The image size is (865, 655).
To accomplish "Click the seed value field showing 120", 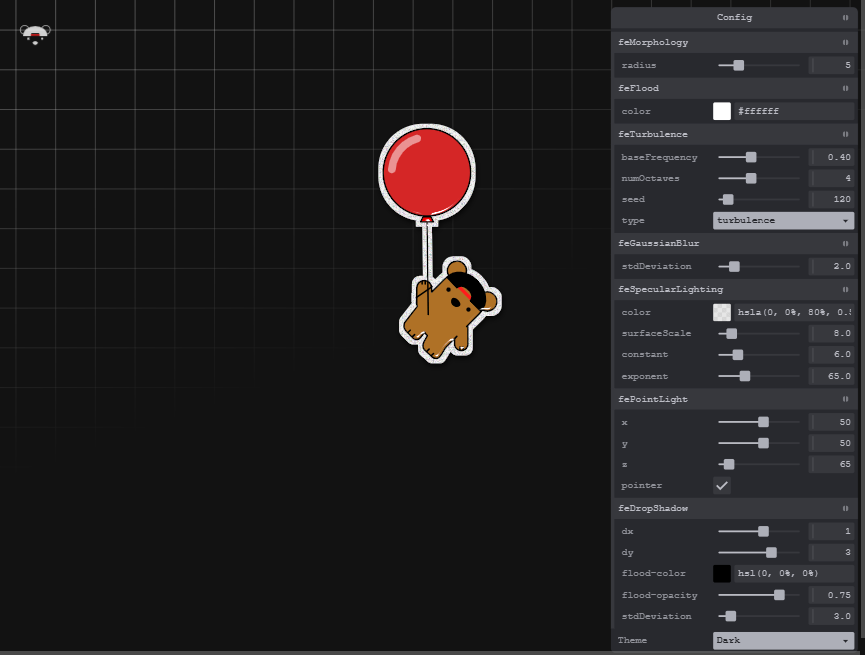I will tap(831, 199).
